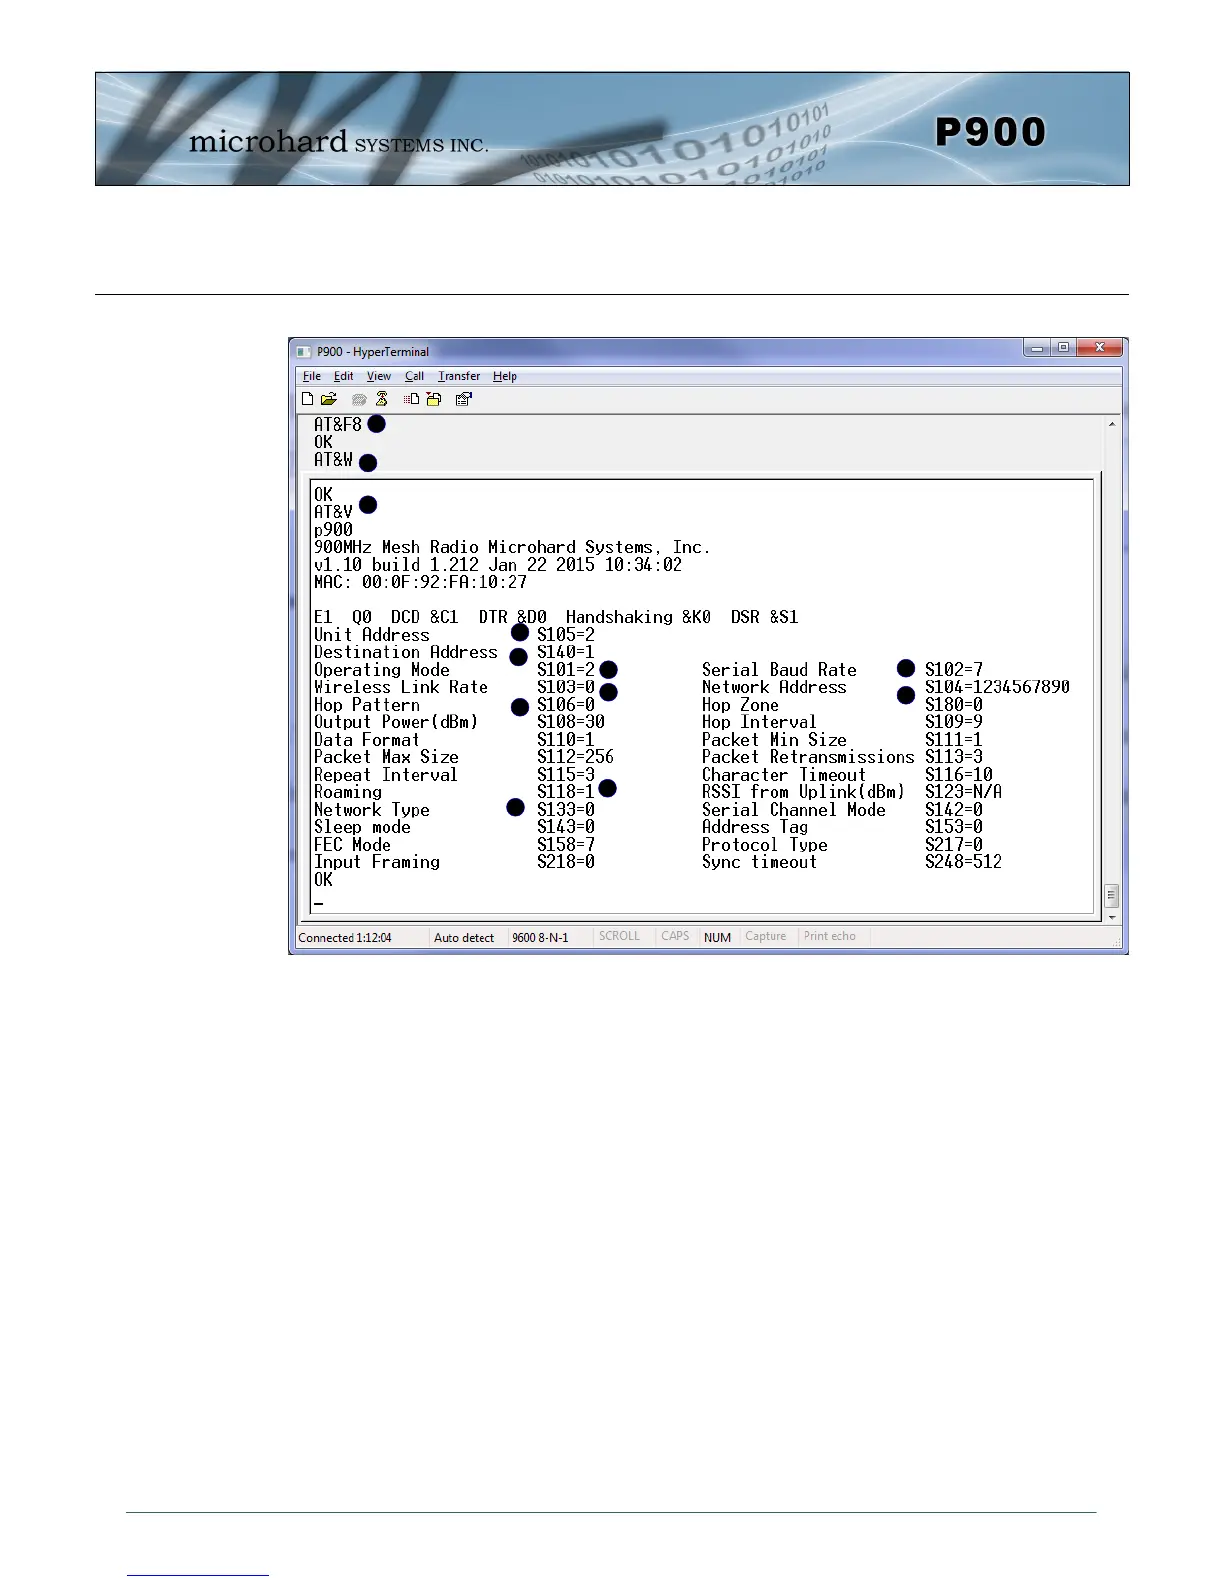
Task: Click the 'S103=0' Wireless Link Rate value
Action: click(566, 687)
